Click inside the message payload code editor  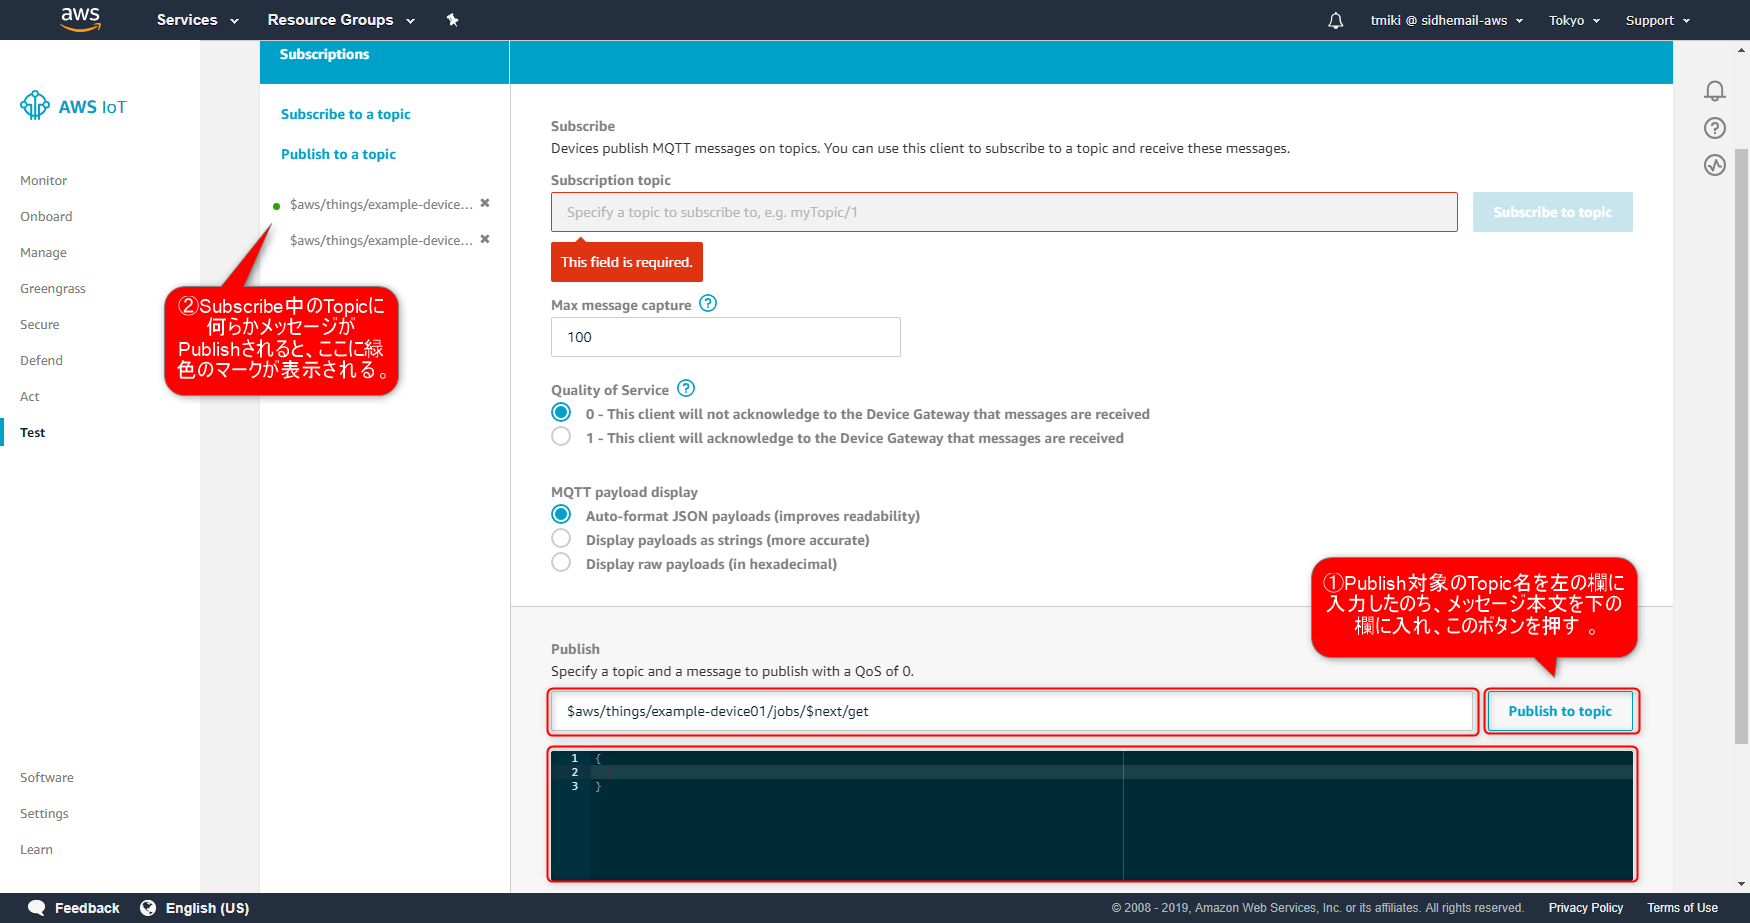coord(1092,815)
